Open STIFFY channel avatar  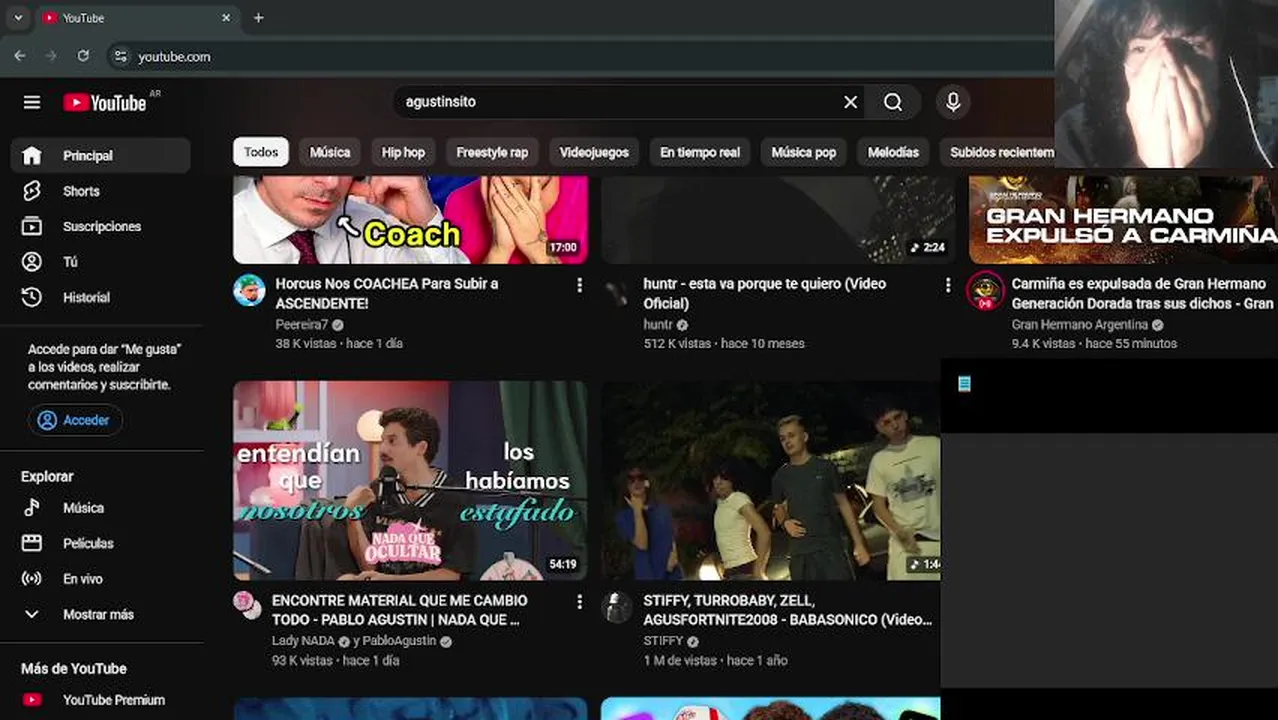pos(618,607)
